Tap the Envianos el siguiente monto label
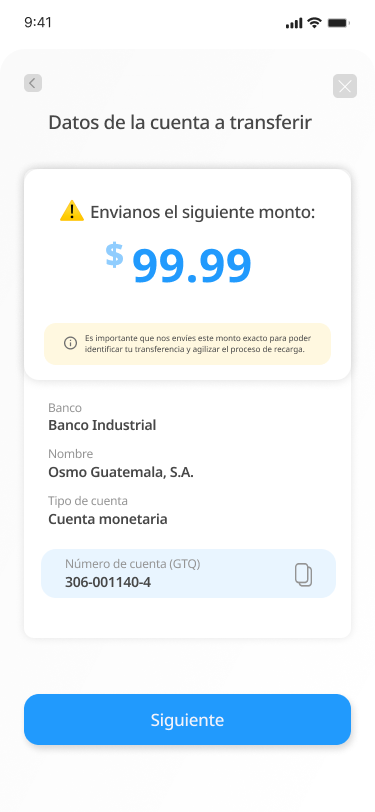Viewport: 375px width, 812px height. 203,212
